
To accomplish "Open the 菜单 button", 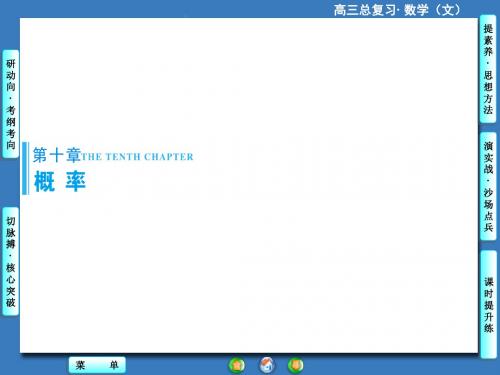I will coord(97,365).
